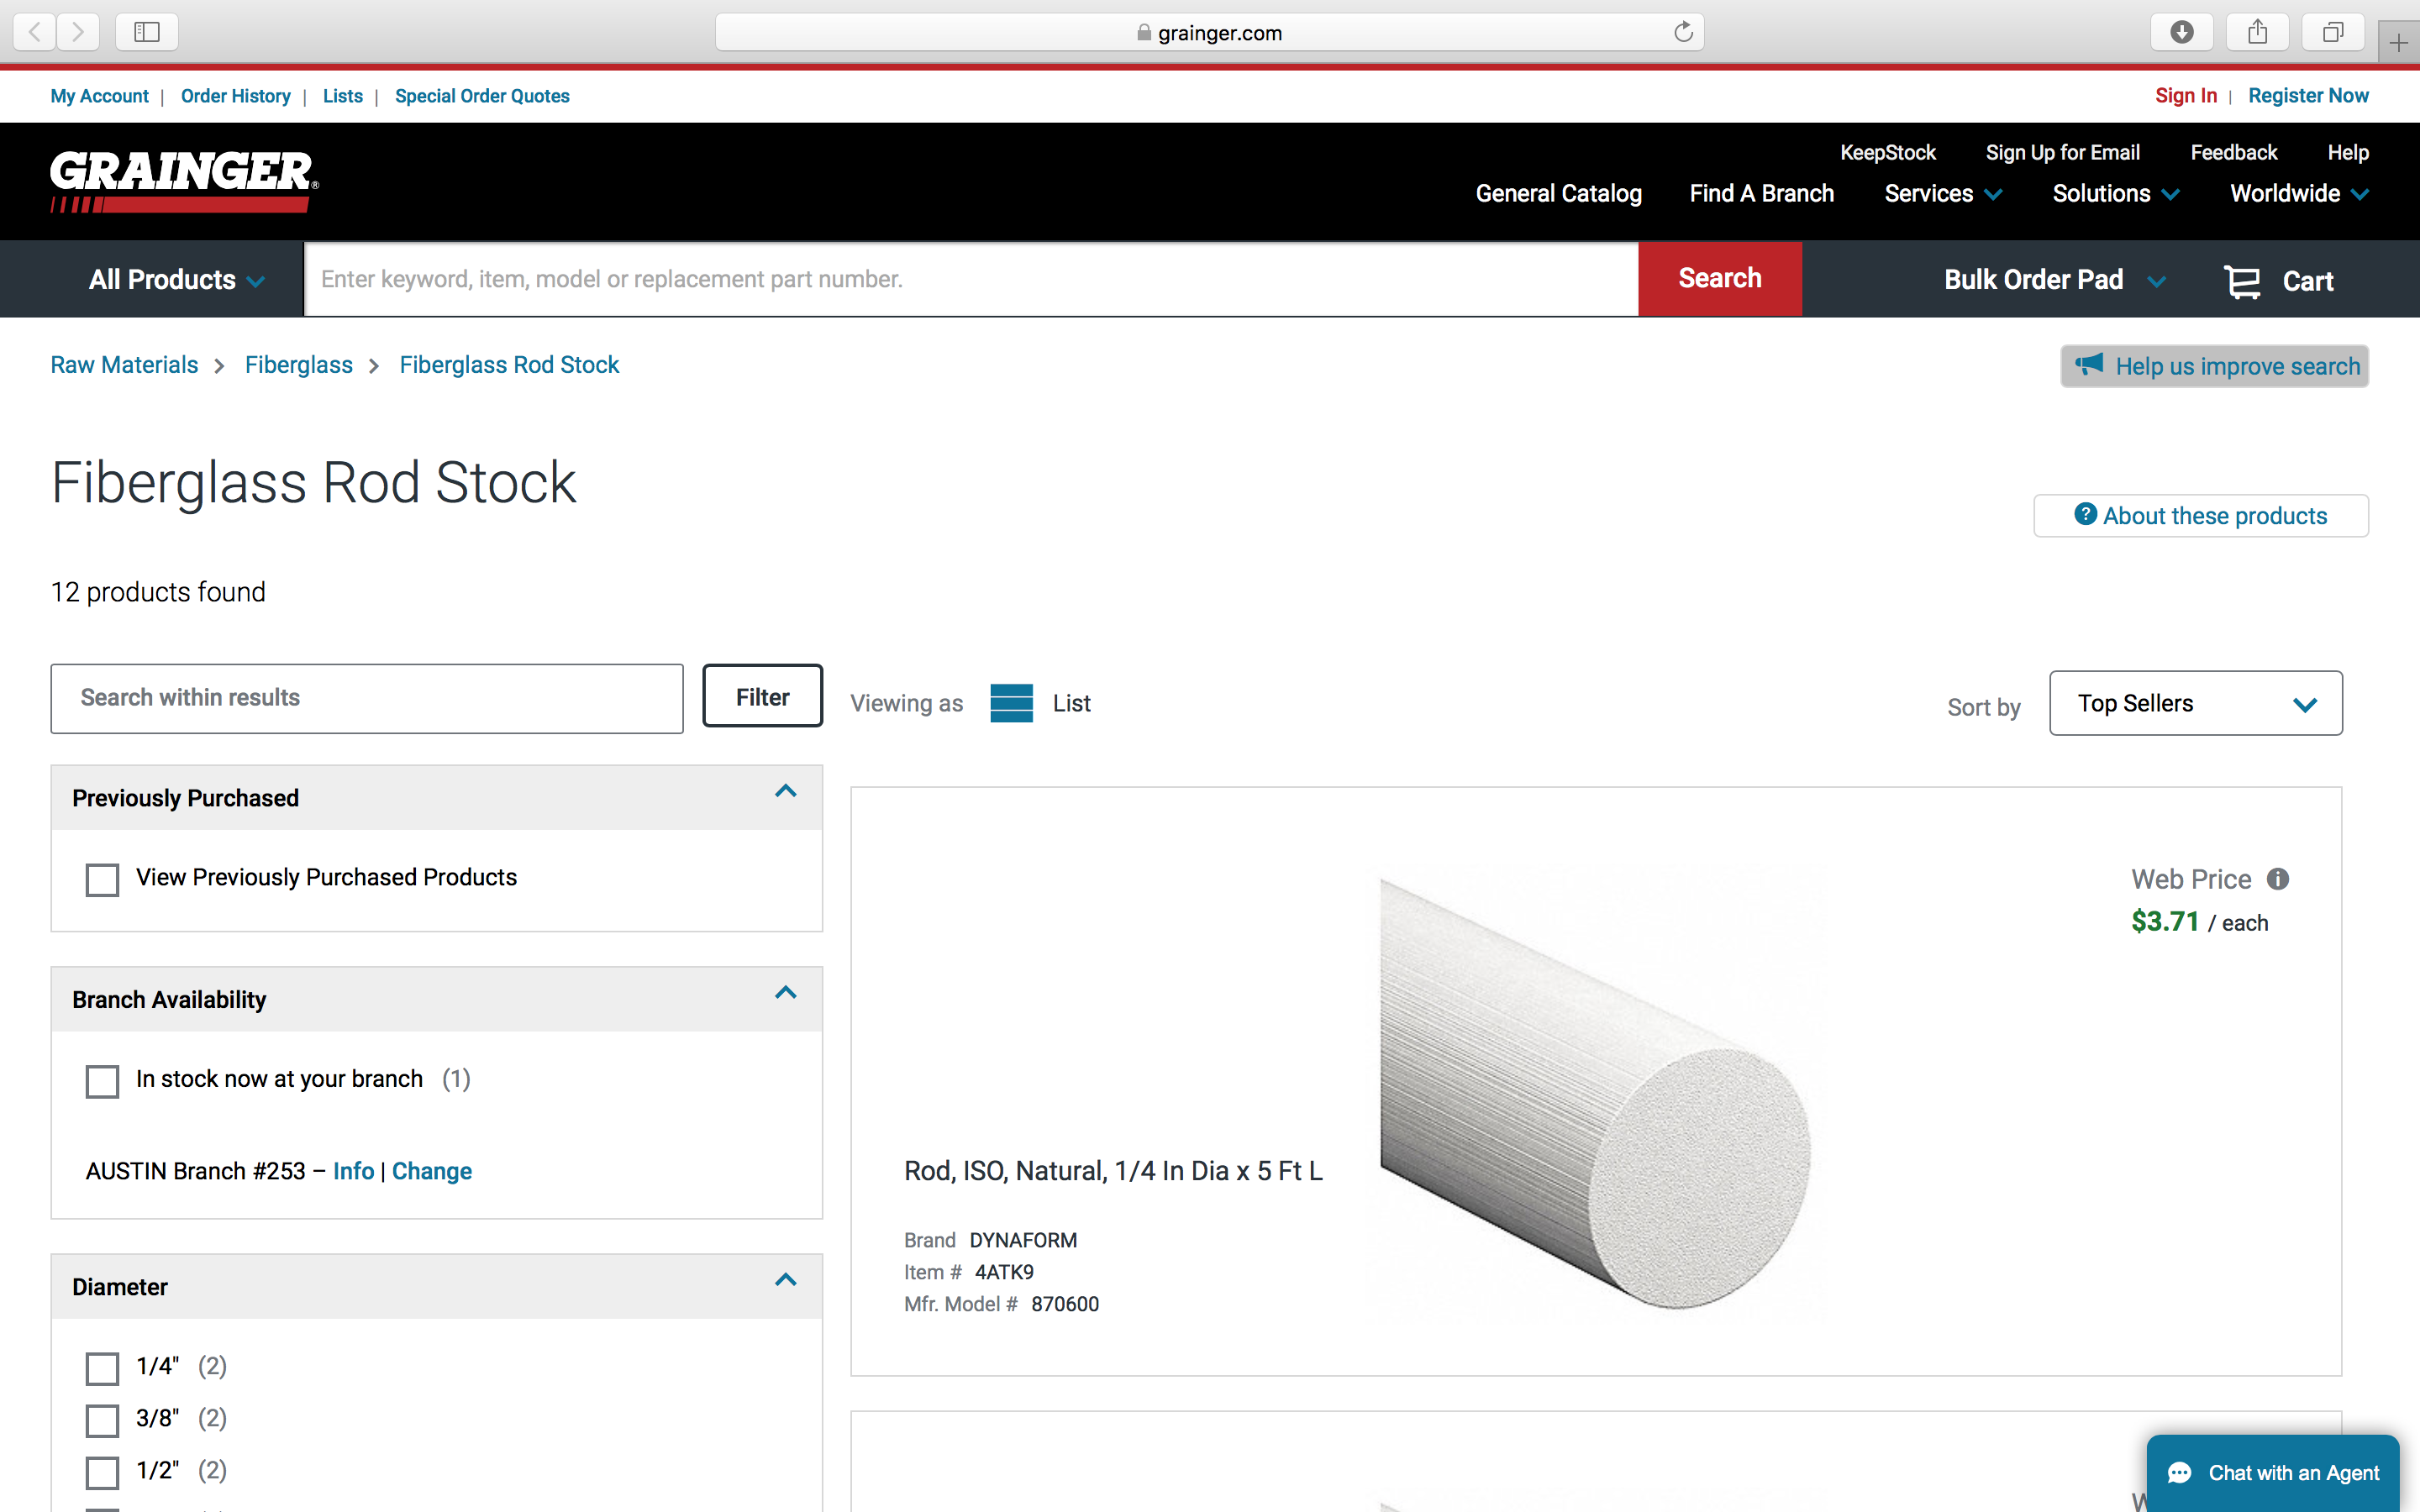Go forward with Safari forward arrow

click(78, 32)
